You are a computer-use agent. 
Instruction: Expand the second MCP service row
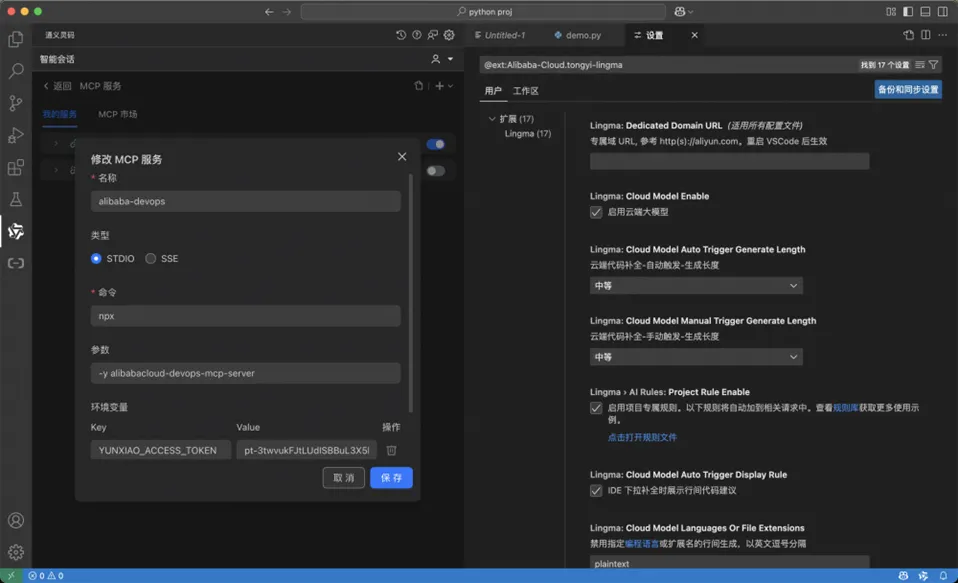click(56, 170)
